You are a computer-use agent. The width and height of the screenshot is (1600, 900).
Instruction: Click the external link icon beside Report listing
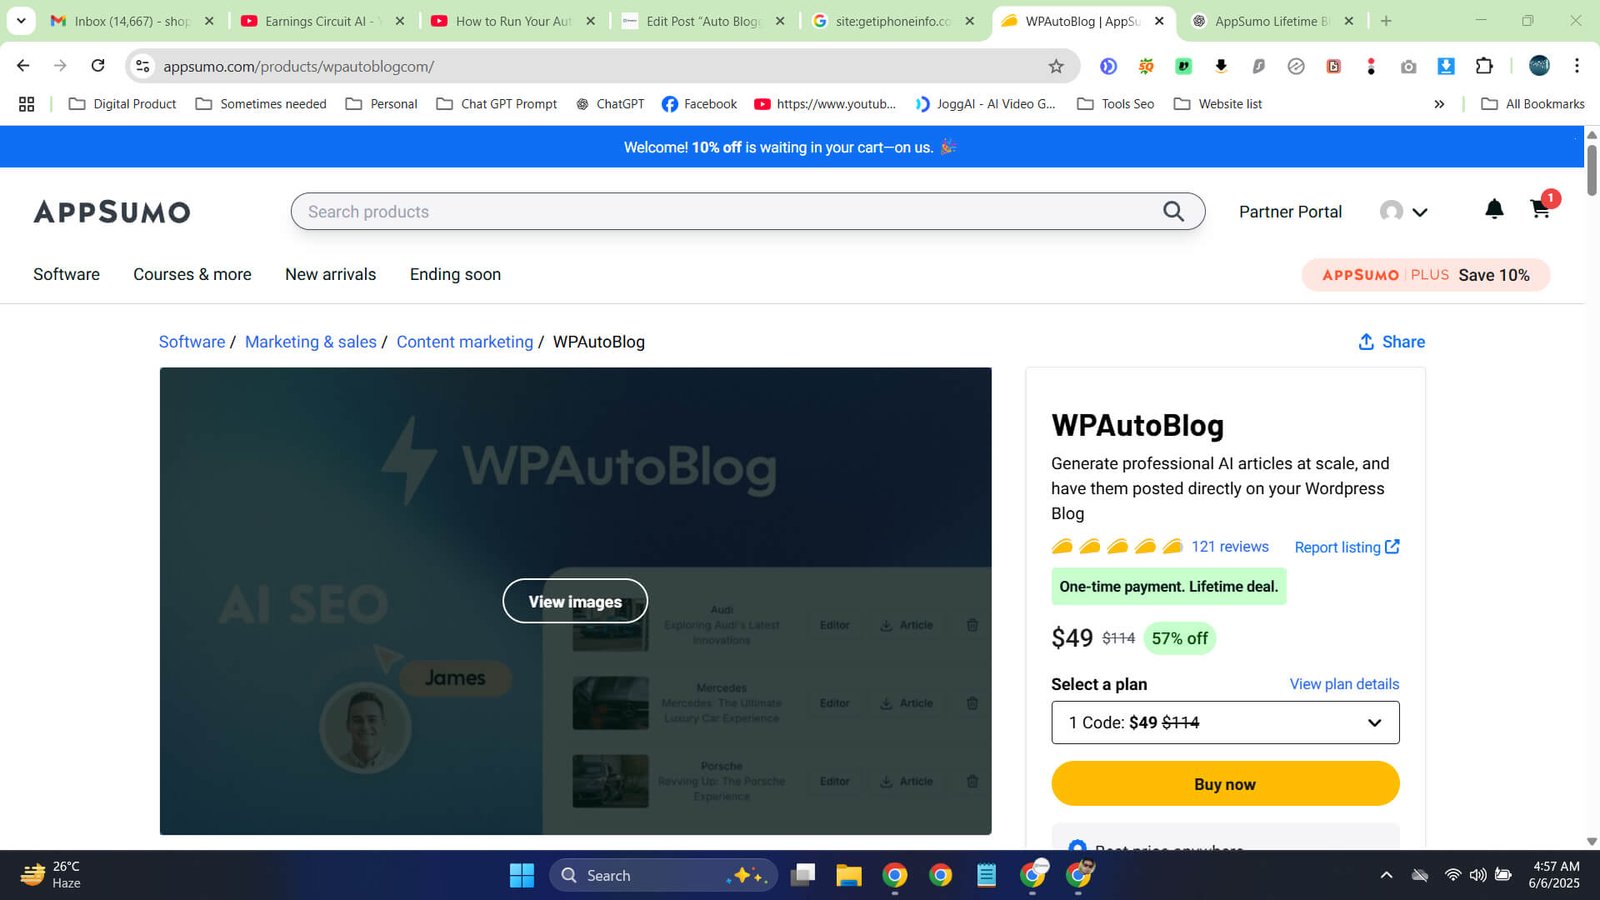click(x=1392, y=546)
